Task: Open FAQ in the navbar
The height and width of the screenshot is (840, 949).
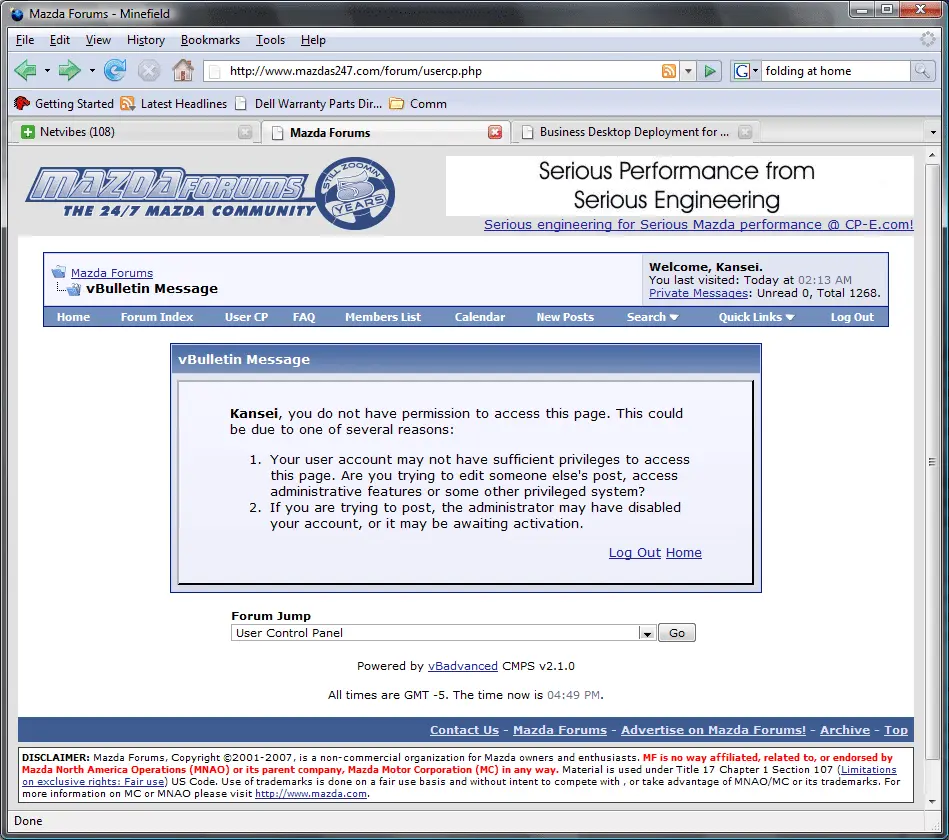Action: (304, 317)
